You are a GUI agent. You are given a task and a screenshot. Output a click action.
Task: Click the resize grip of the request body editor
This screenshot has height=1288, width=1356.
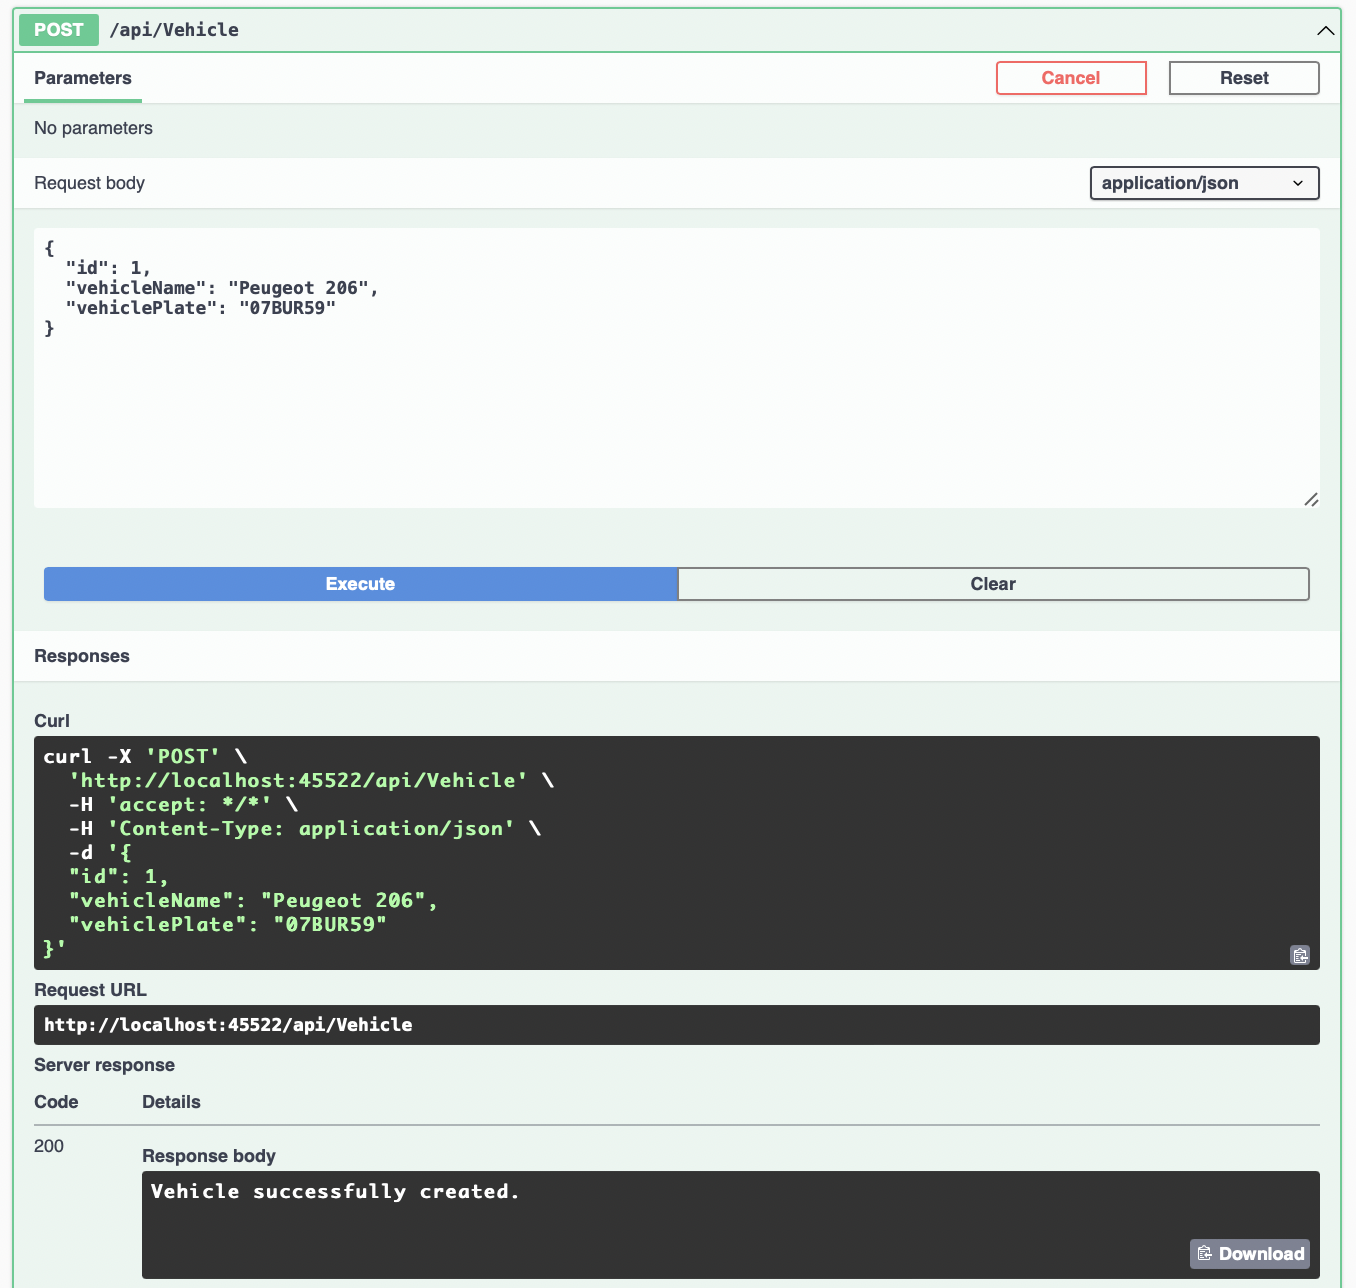pos(1311,500)
